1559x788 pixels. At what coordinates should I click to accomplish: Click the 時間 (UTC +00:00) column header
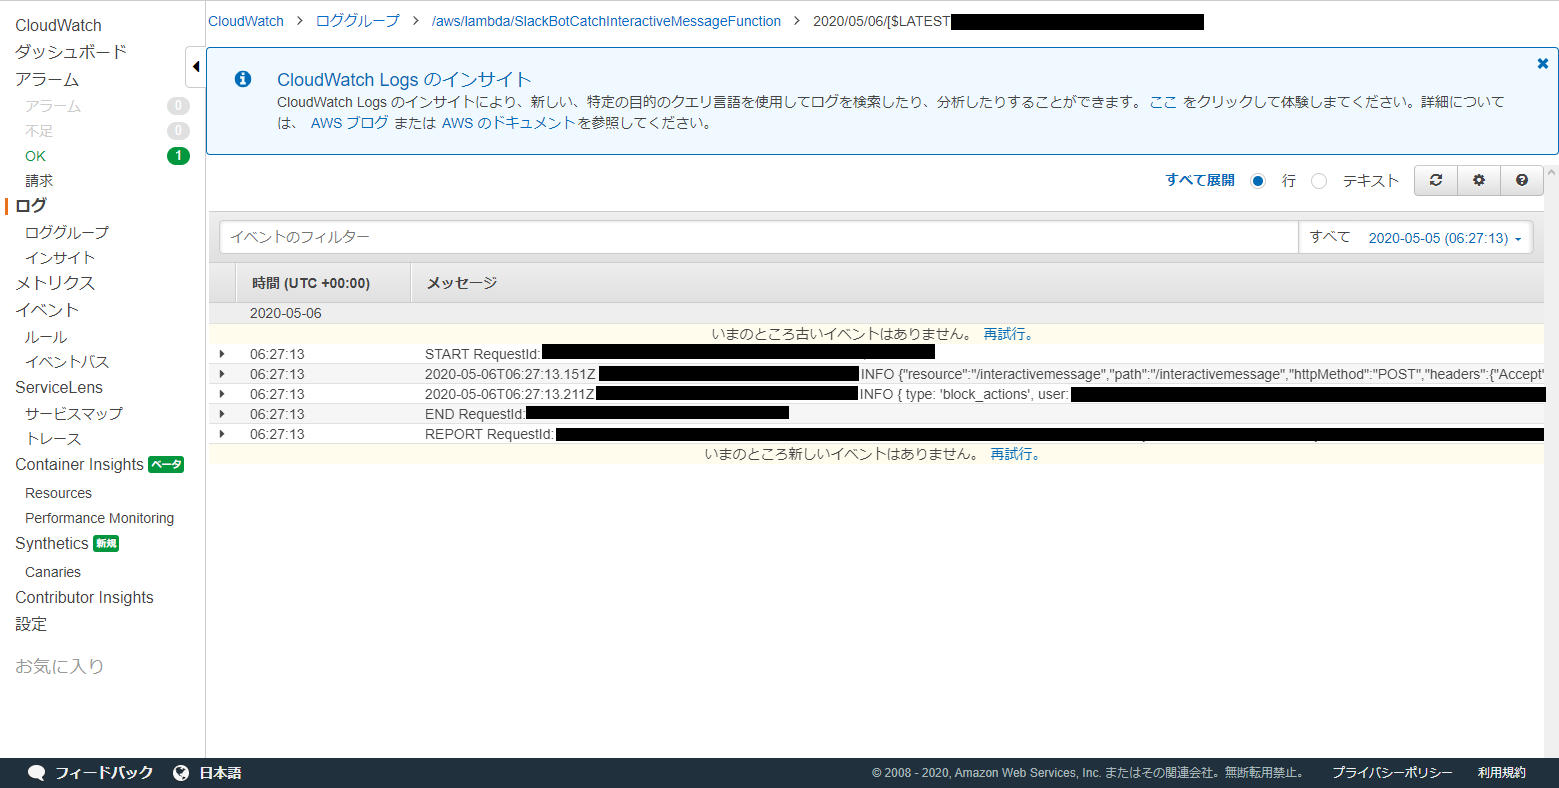coord(311,283)
